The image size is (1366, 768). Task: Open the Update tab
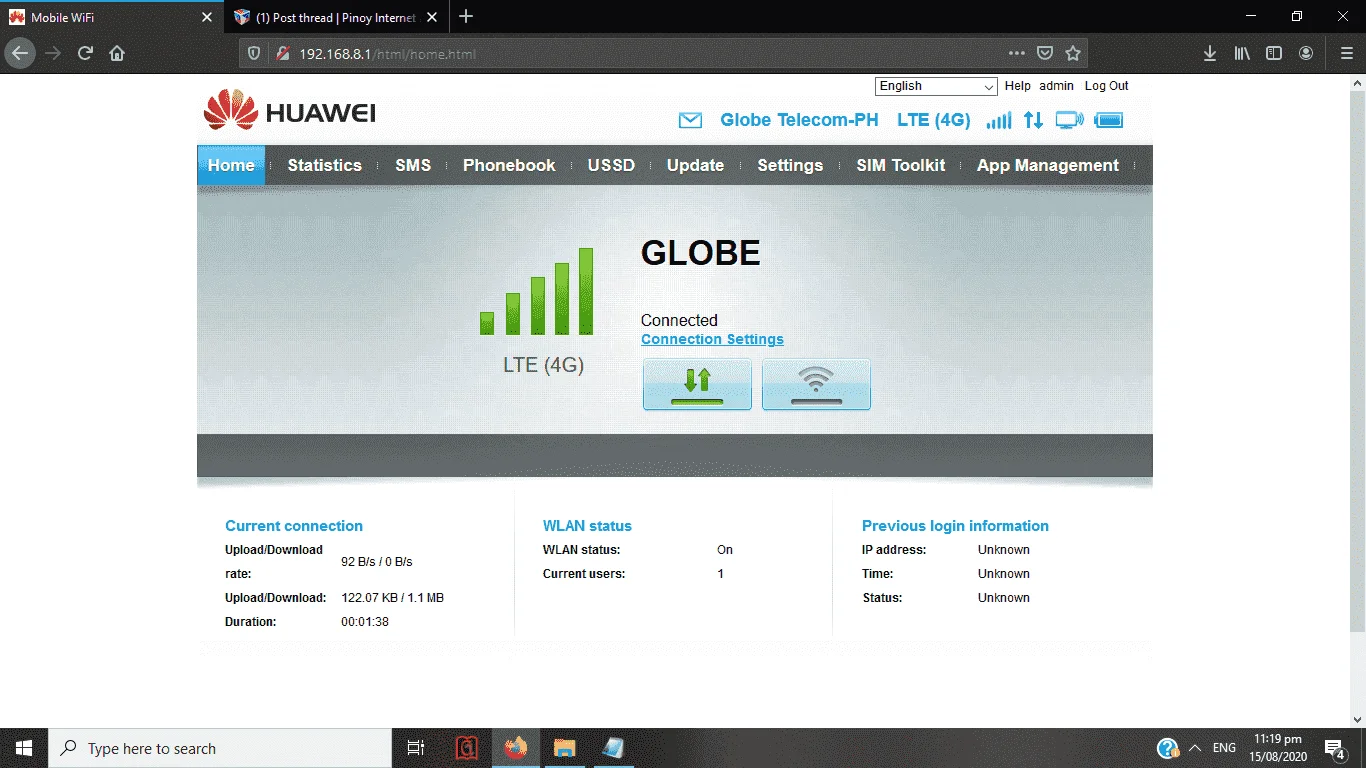(695, 165)
